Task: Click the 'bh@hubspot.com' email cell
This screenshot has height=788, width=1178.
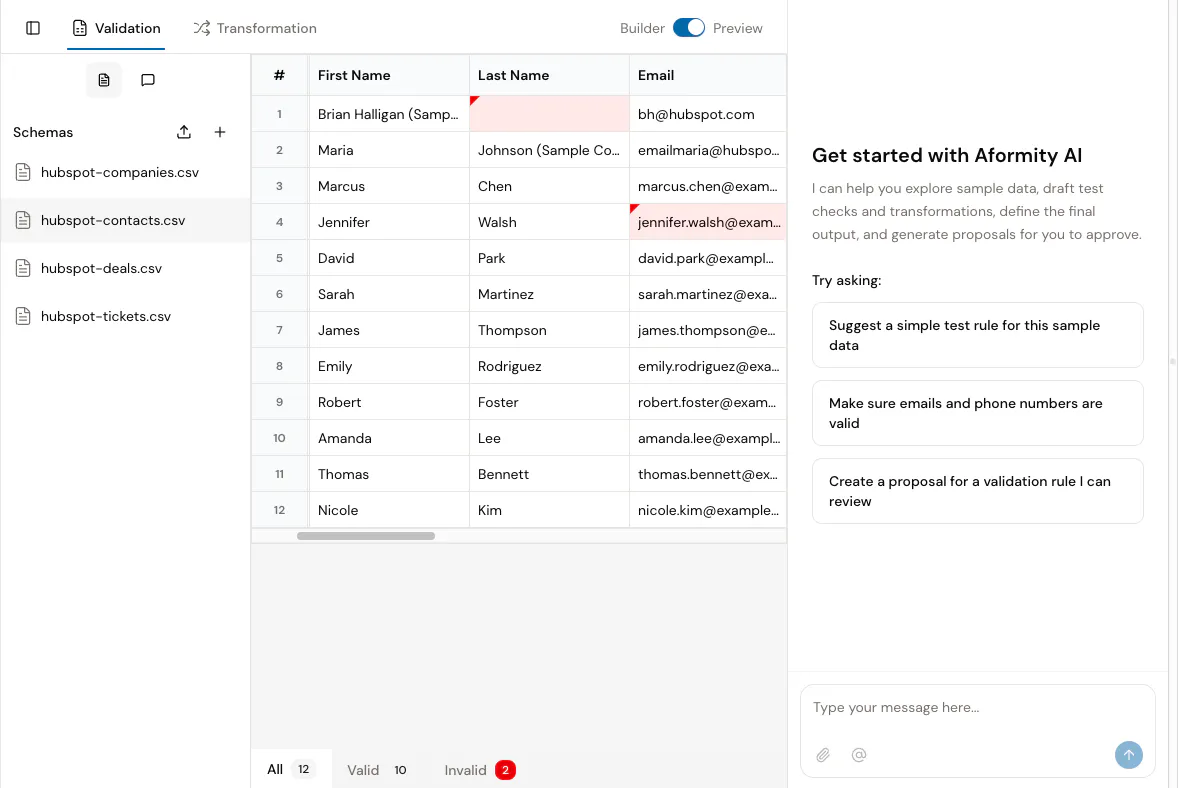Action: 708,114
